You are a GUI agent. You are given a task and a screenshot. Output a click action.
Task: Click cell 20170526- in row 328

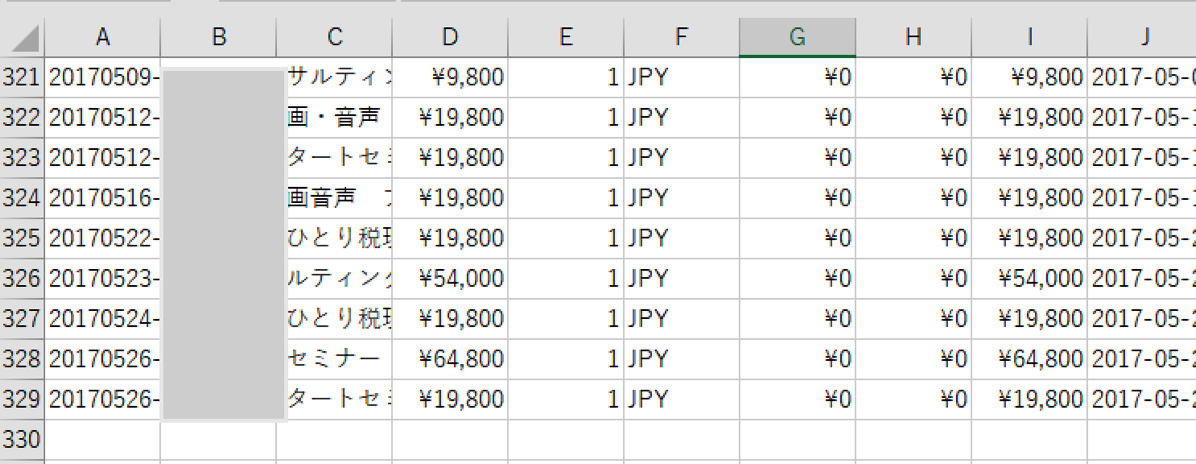click(x=103, y=359)
